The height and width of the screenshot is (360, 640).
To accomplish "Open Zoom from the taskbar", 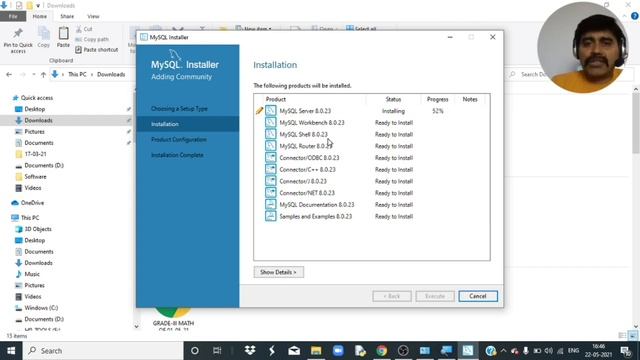I will pos(338,351).
